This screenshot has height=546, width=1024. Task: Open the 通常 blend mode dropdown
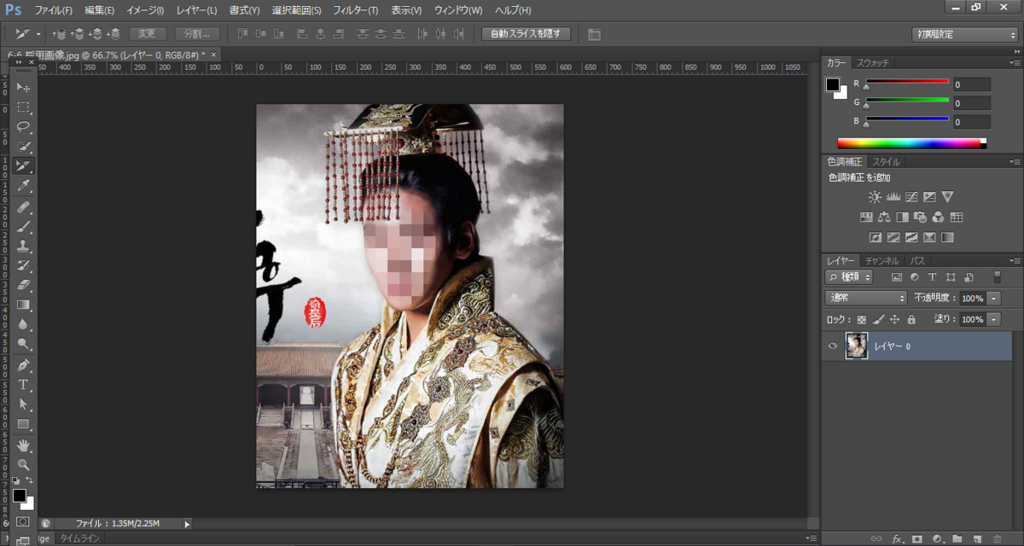[x=866, y=298]
